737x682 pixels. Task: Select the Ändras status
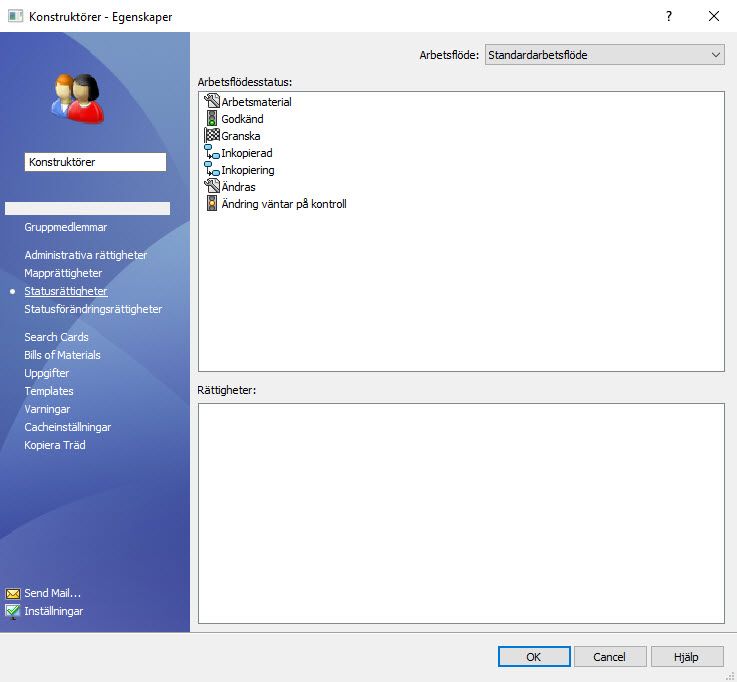[x=238, y=187]
